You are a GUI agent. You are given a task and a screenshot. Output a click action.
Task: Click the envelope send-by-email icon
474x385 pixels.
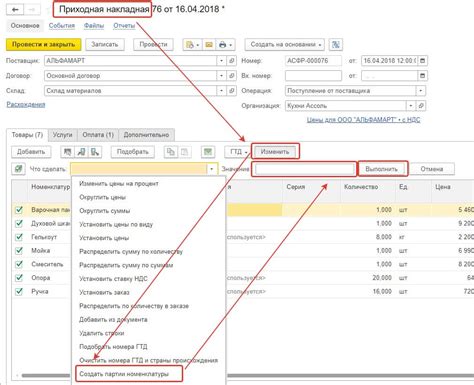coord(209,44)
